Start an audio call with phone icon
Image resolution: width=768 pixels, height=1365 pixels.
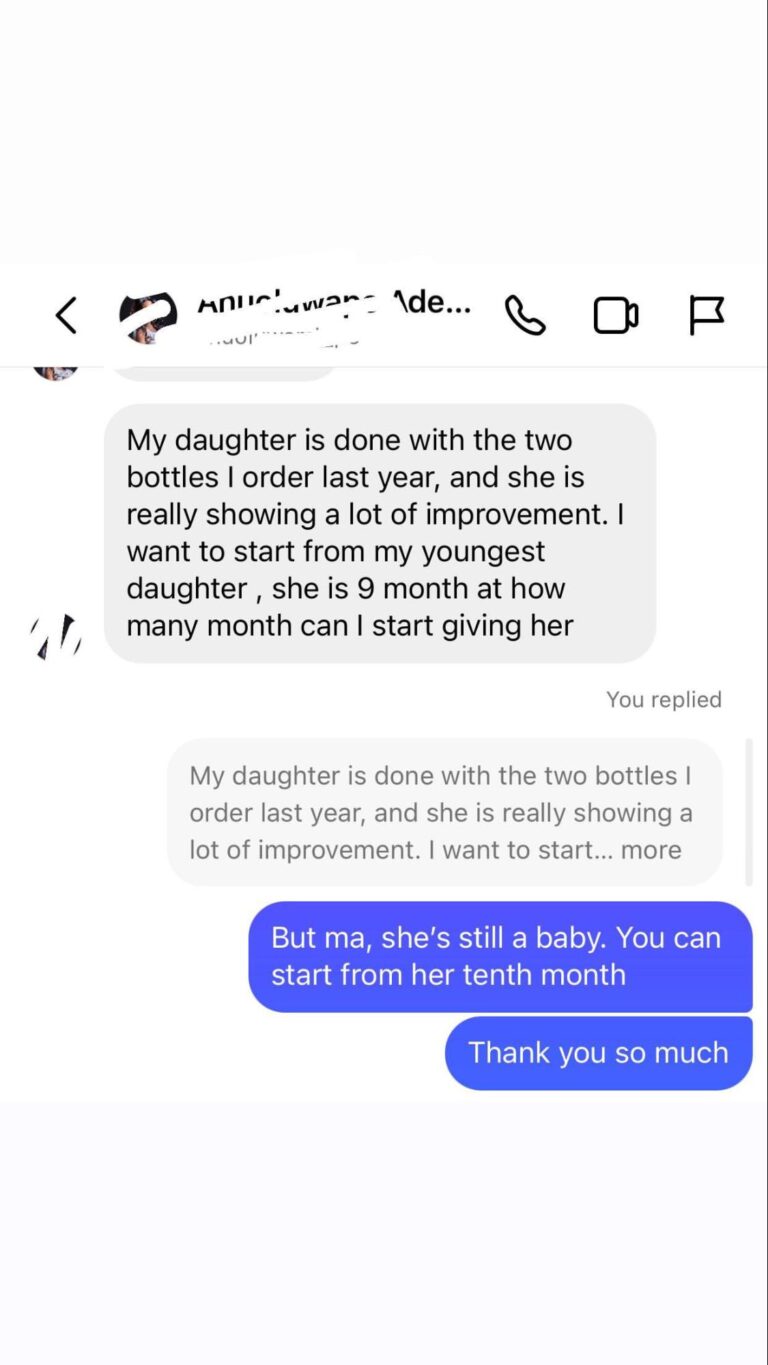click(526, 316)
